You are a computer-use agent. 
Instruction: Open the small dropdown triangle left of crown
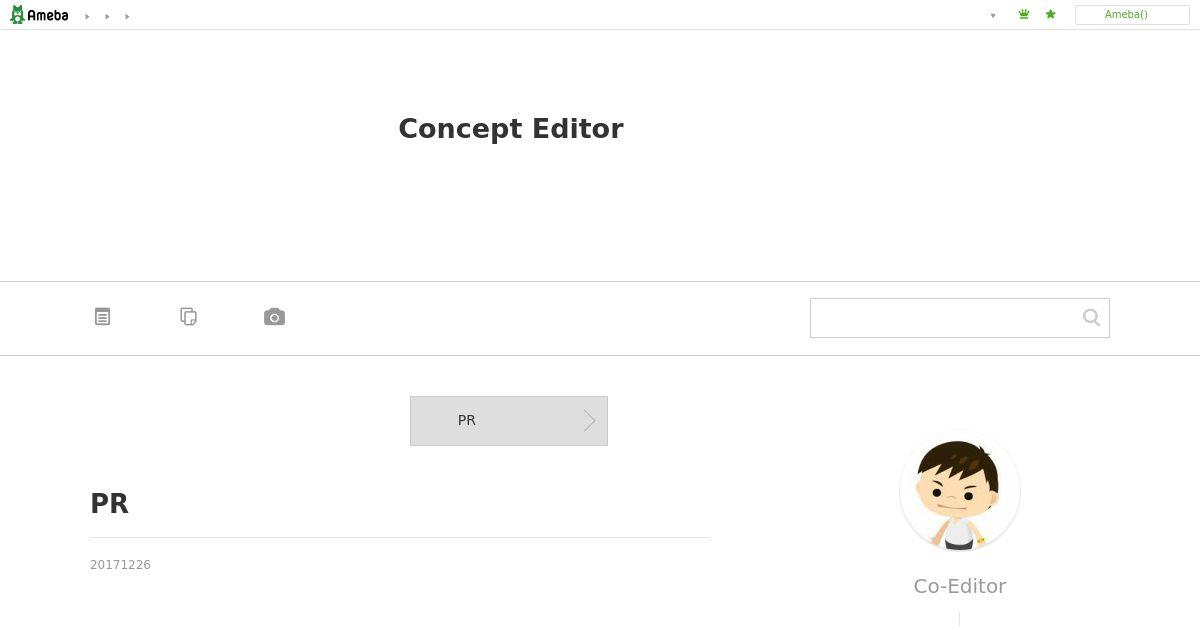[x=993, y=16]
